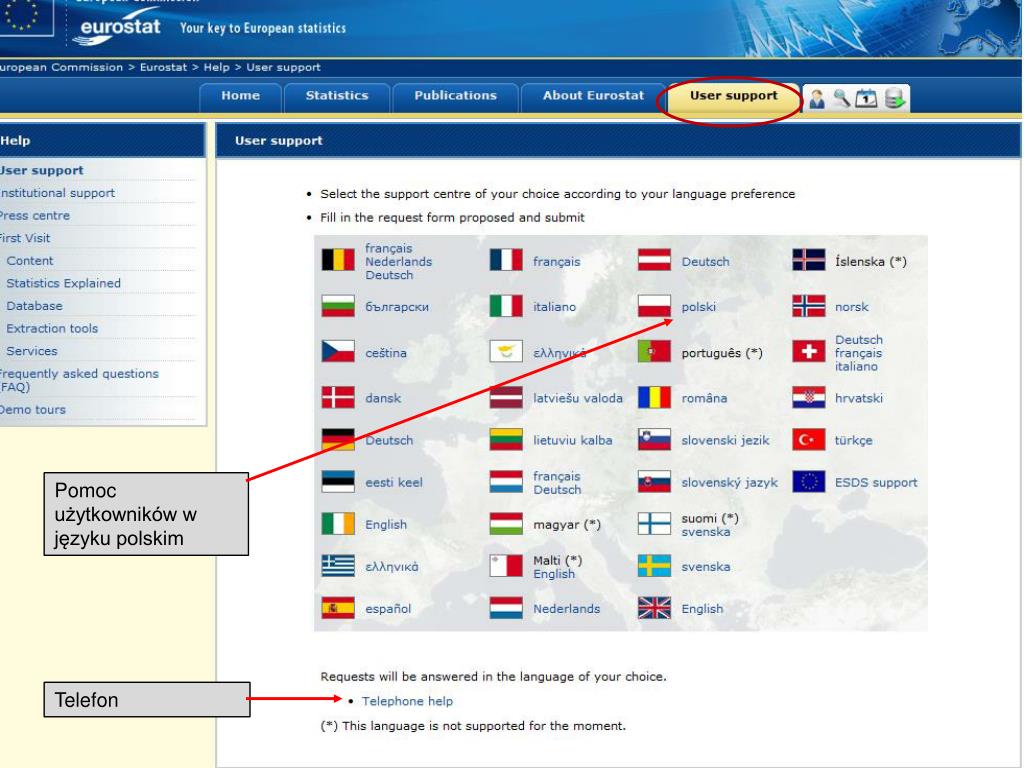Open Frequently asked questions (FAQ)
Viewport: 1024px width, 768px height.
click(79, 380)
